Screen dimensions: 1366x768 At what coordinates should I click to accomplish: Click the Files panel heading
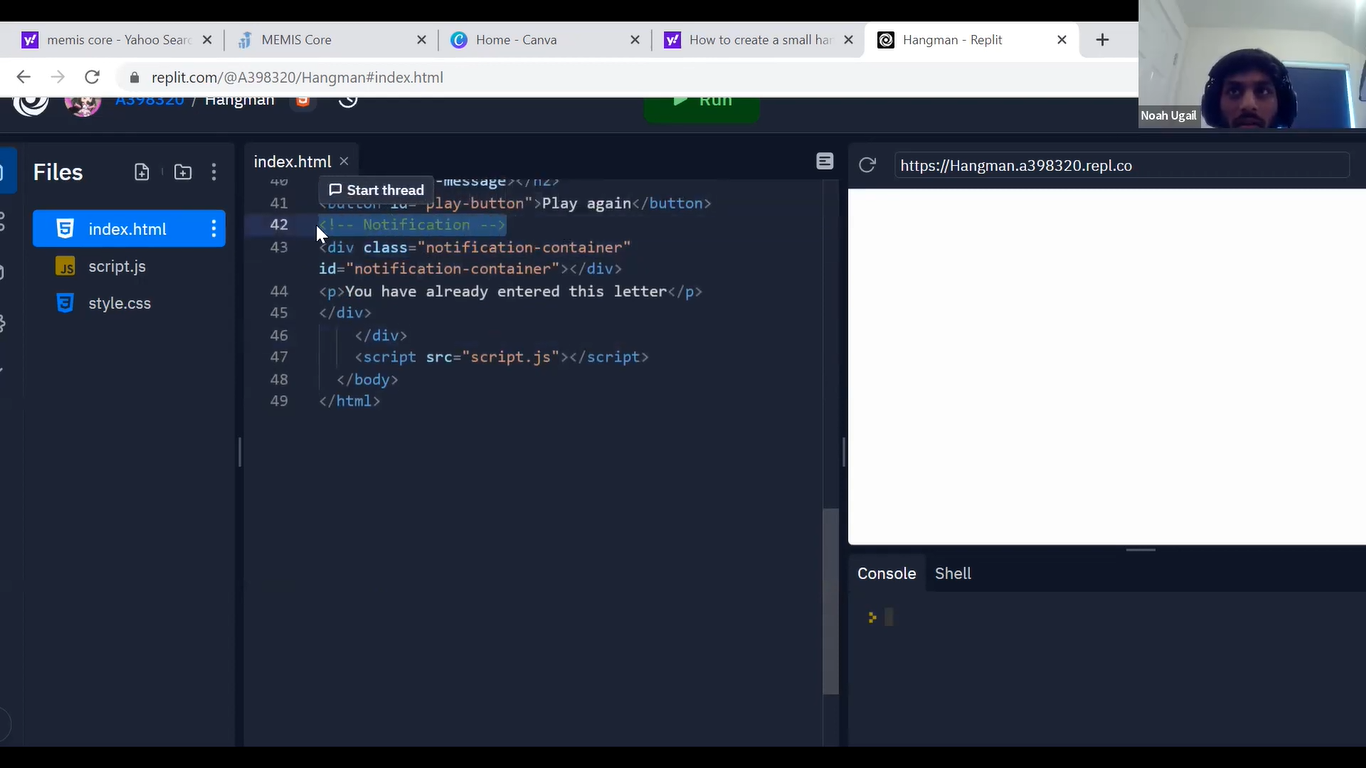point(58,172)
